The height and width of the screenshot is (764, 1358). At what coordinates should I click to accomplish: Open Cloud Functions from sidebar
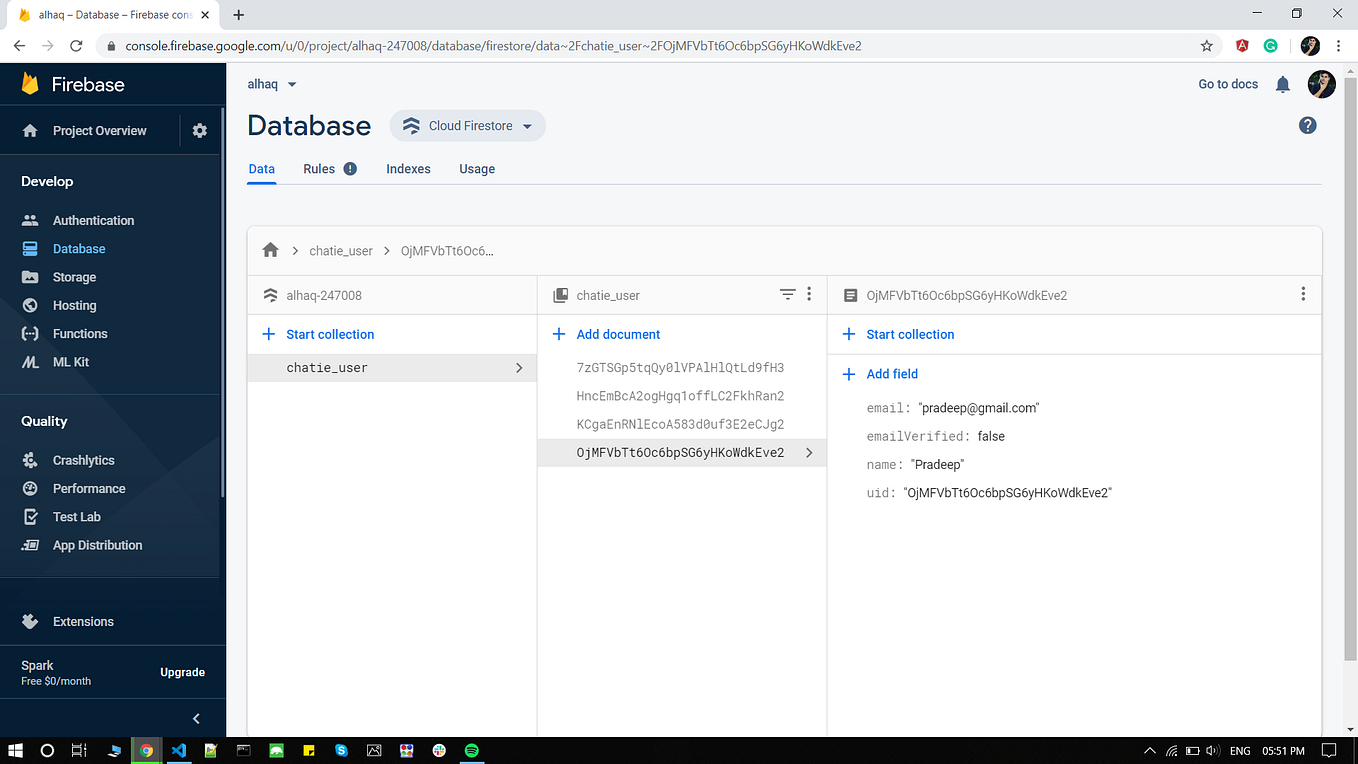click(x=80, y=333)
